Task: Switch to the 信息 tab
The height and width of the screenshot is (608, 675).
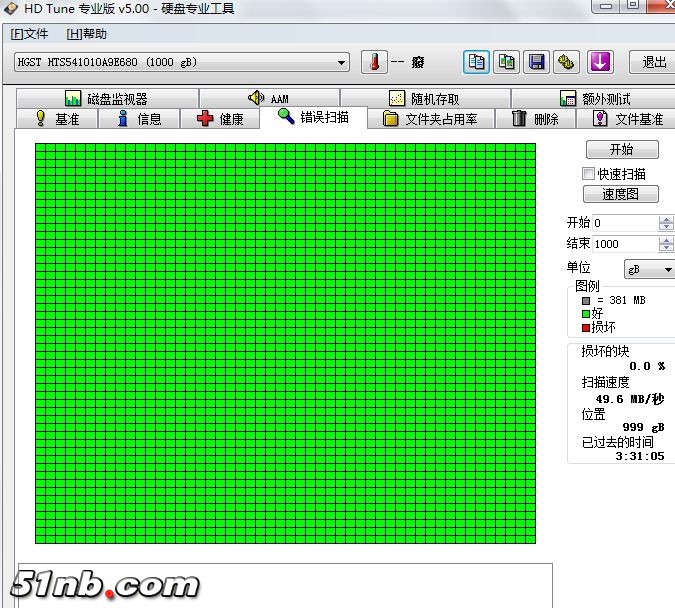Action: pos(139,118)
